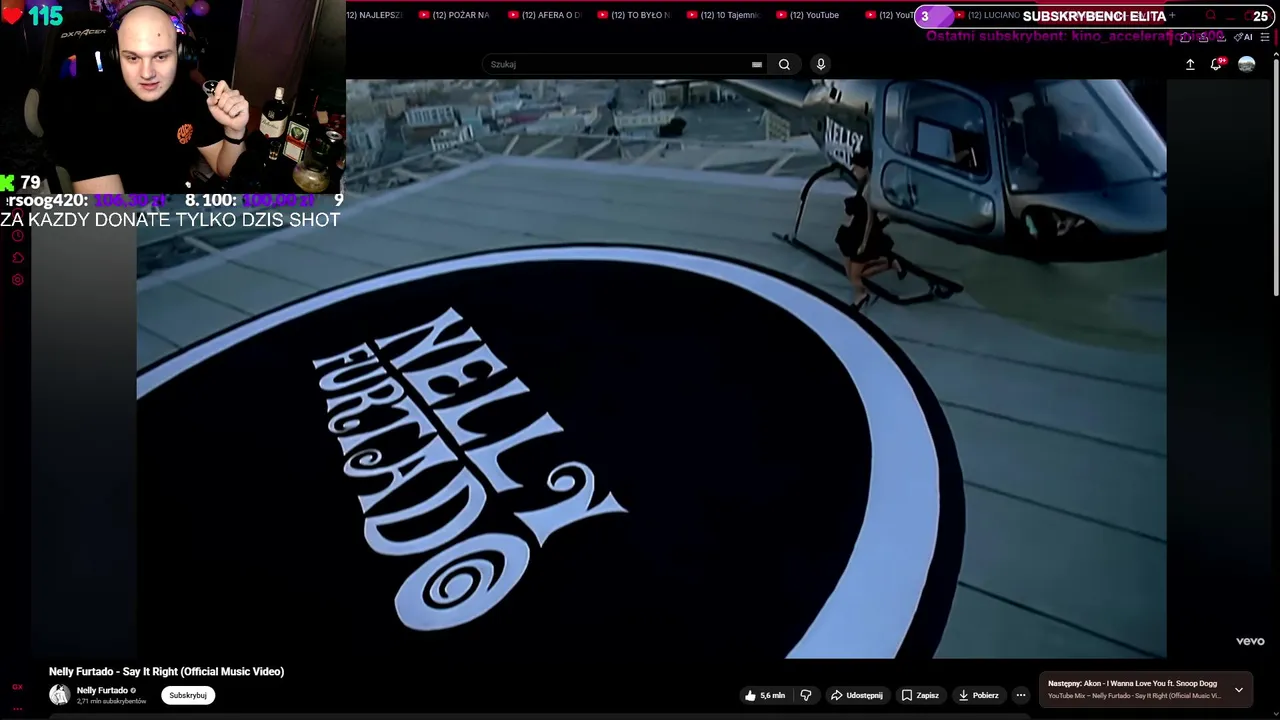Click the AI icon in browser toolbar
Screen dimensions: 1280x720
pos(1244,37)
